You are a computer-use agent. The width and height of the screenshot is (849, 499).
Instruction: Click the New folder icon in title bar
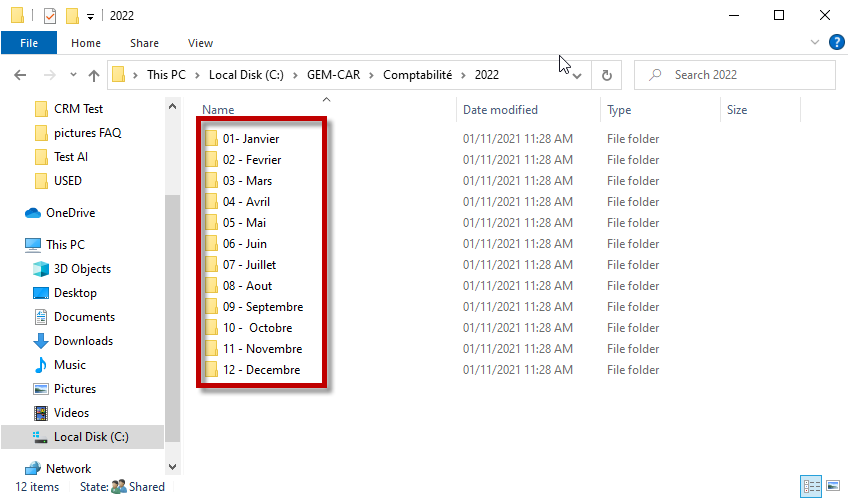point(72,16)
